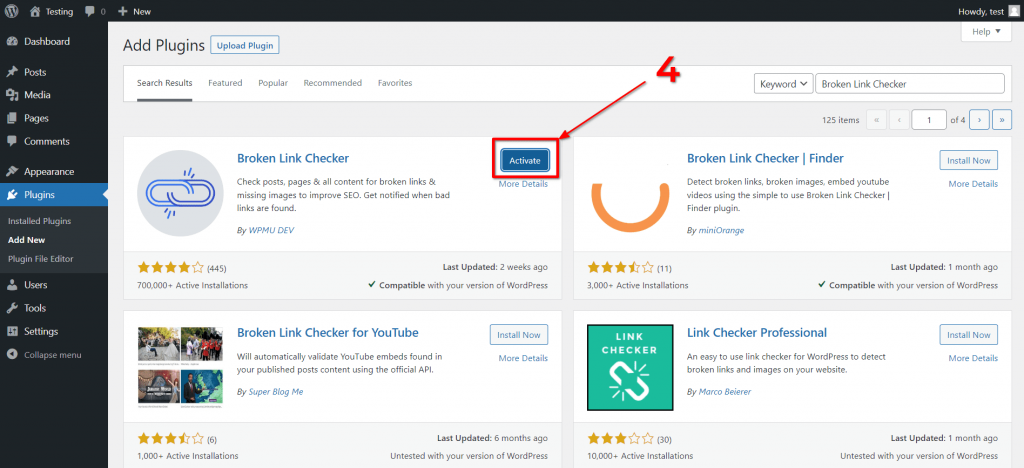Activate the Broken Link Checker plugin
Screen dimensions: 1024x468
tap(525, 161)
